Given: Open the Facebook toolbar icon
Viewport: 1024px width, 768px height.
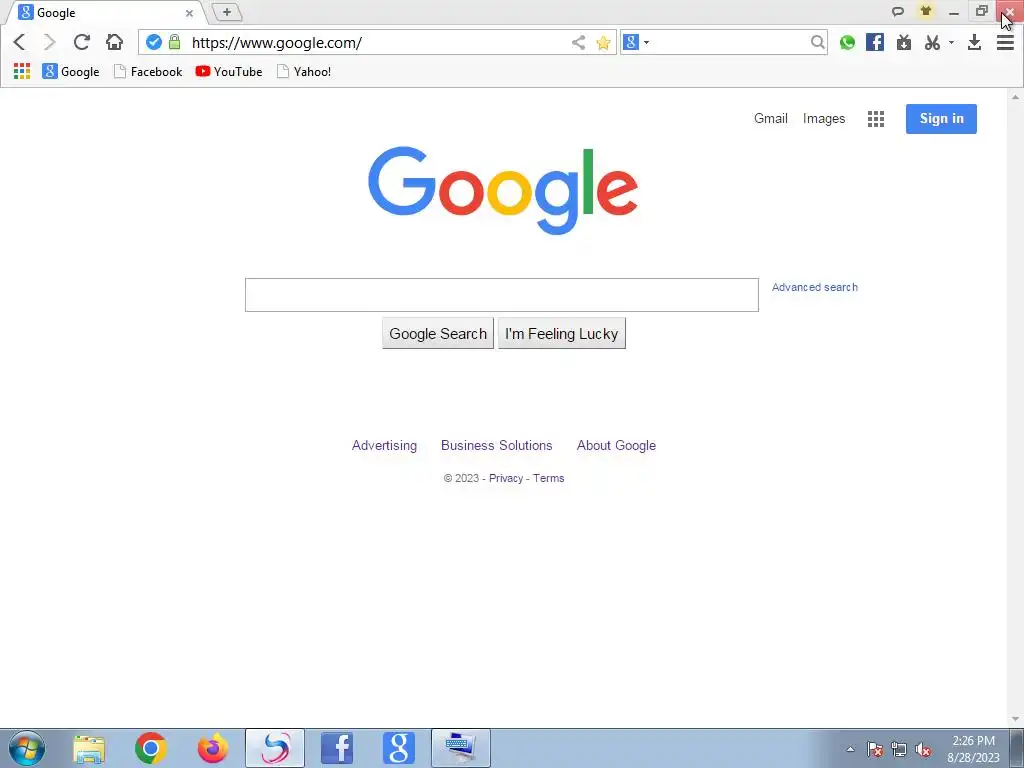Looking at the screenshot, I should click(874, 42).
